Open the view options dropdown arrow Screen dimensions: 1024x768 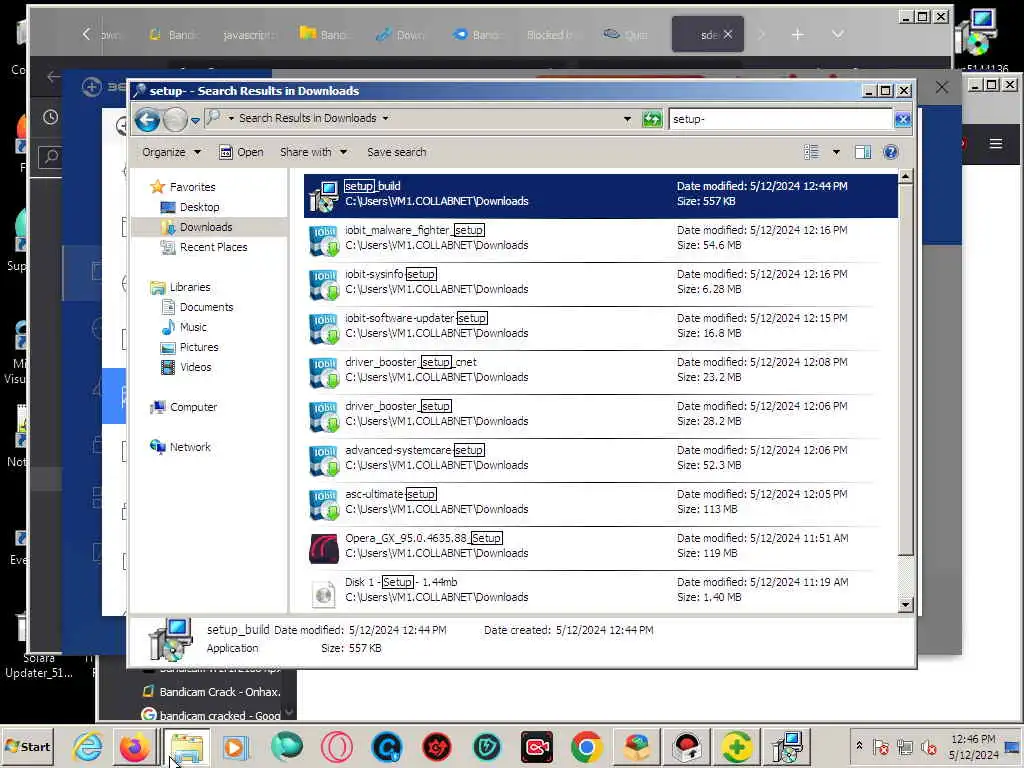pos(836,152)
